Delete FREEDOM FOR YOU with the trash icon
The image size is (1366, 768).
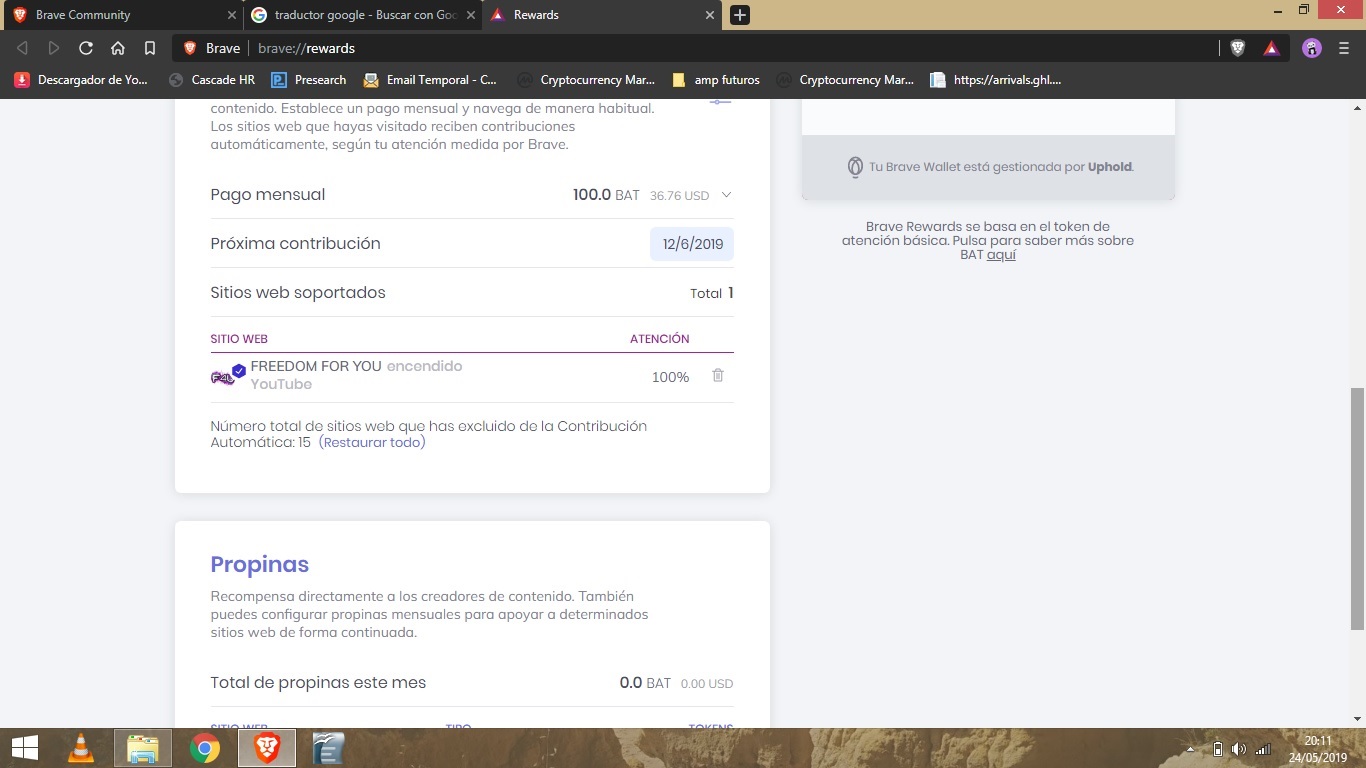718,376
